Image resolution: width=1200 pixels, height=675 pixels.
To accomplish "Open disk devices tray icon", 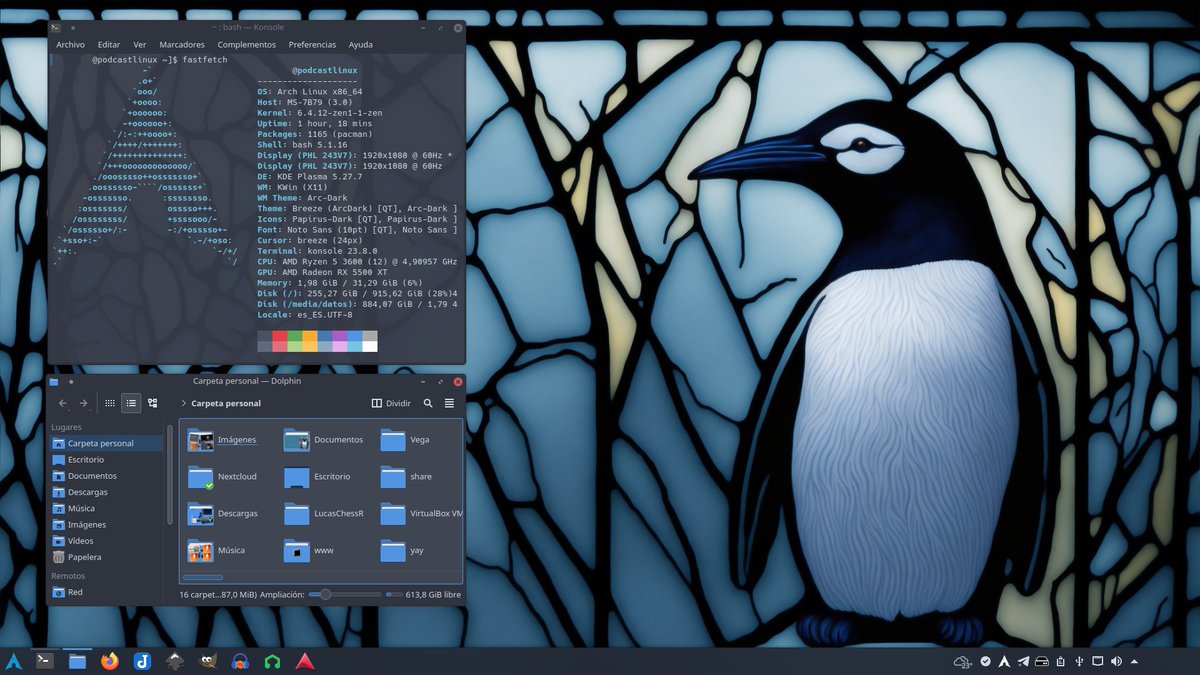I will click(x=1041, y=661).
